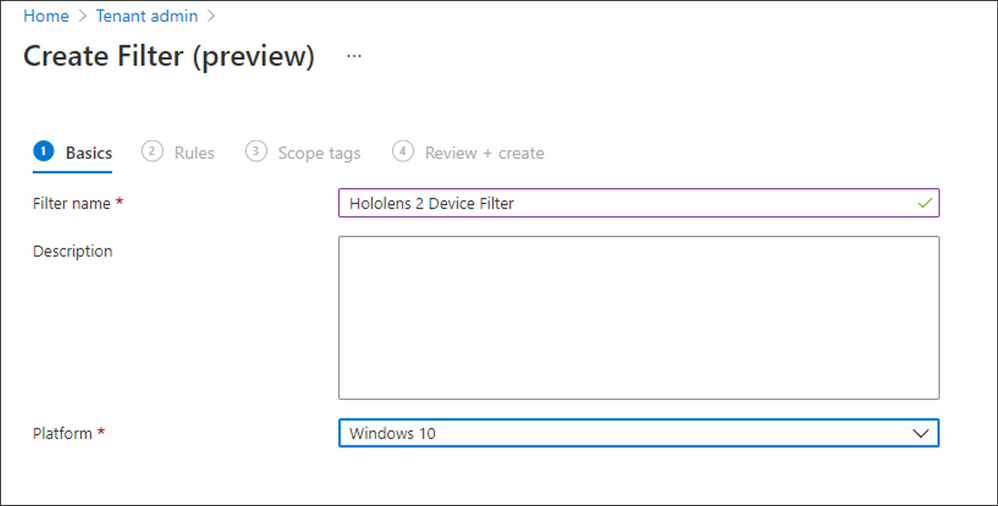Open the Review + create tab
The image size is (998, 506).
[468, 153]
